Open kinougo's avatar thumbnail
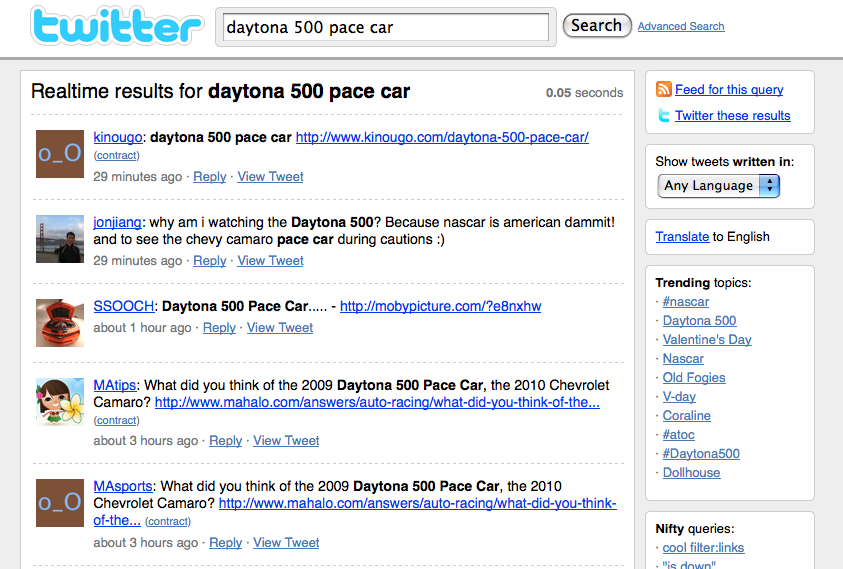Screen dimensions: 843x569 (x=60, y=154)
